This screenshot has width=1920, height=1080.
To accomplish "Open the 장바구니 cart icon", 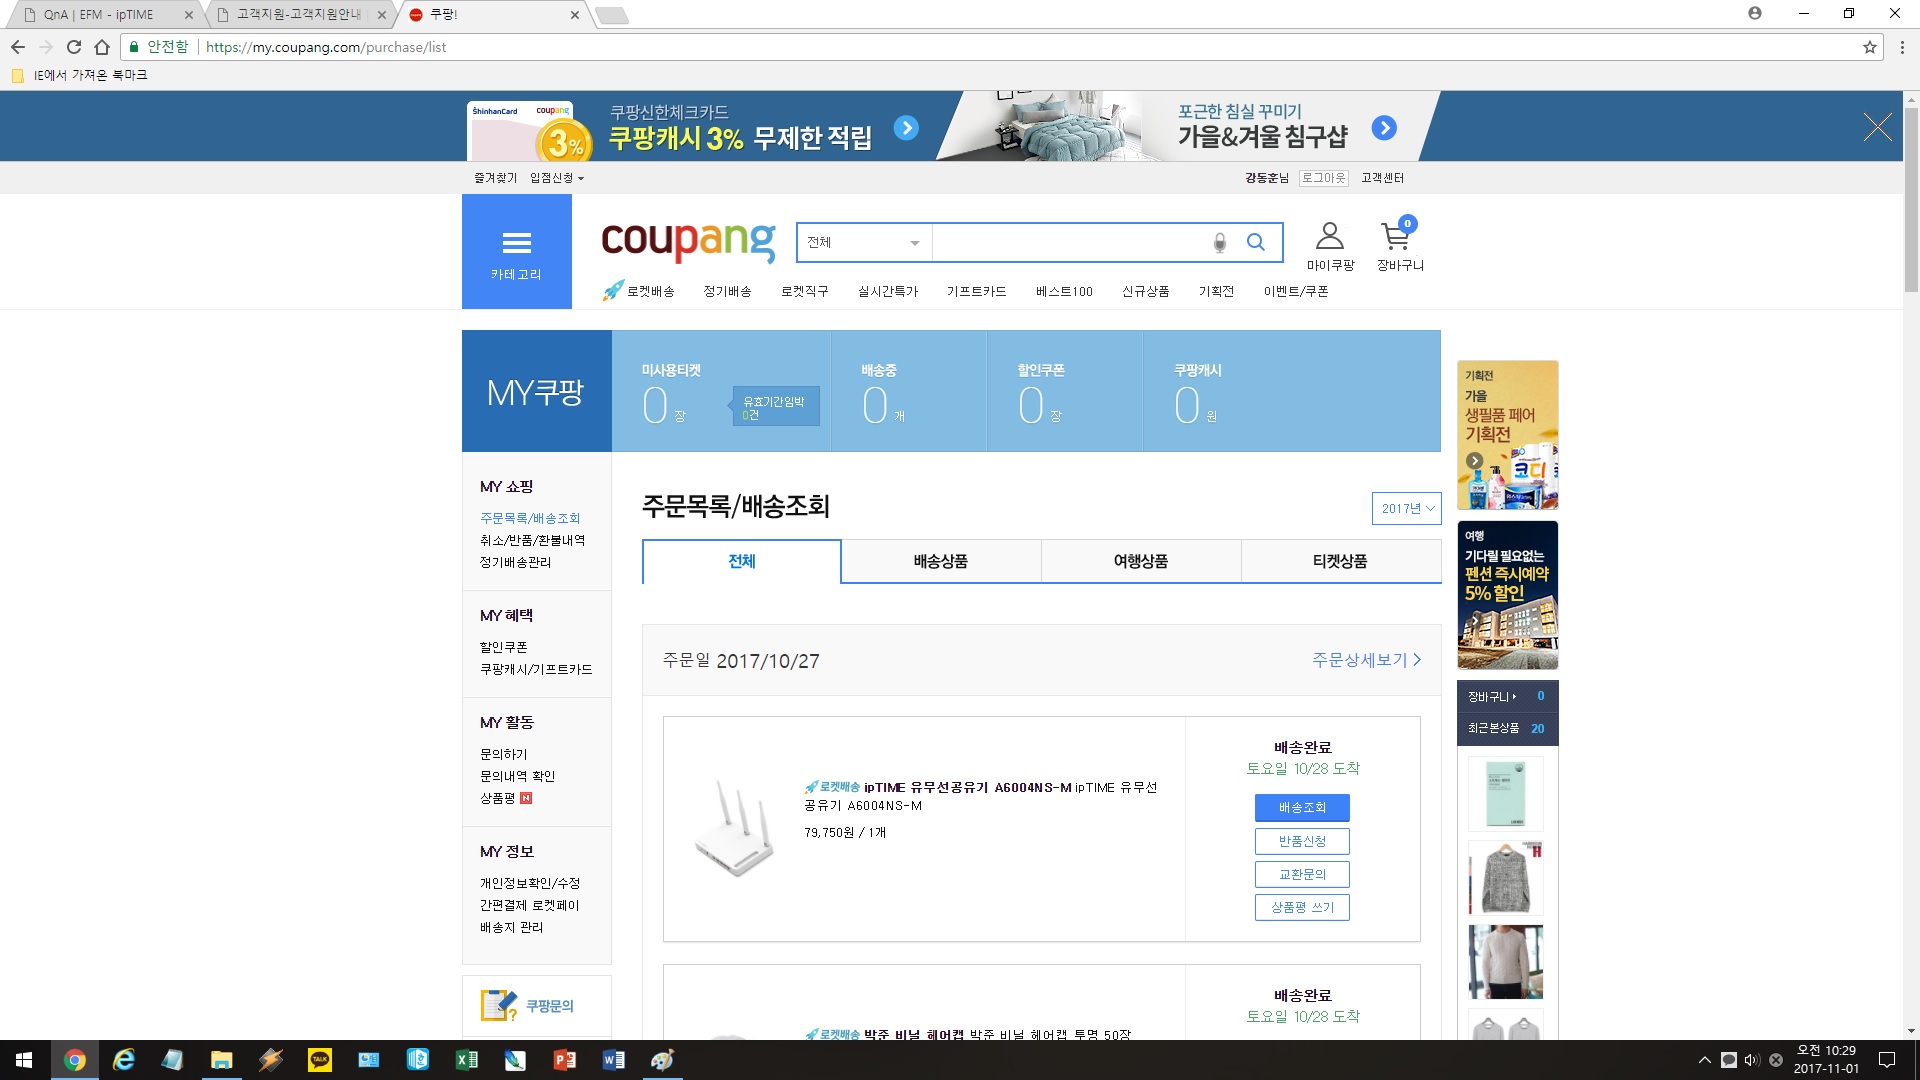I will tap(1399, 246).
